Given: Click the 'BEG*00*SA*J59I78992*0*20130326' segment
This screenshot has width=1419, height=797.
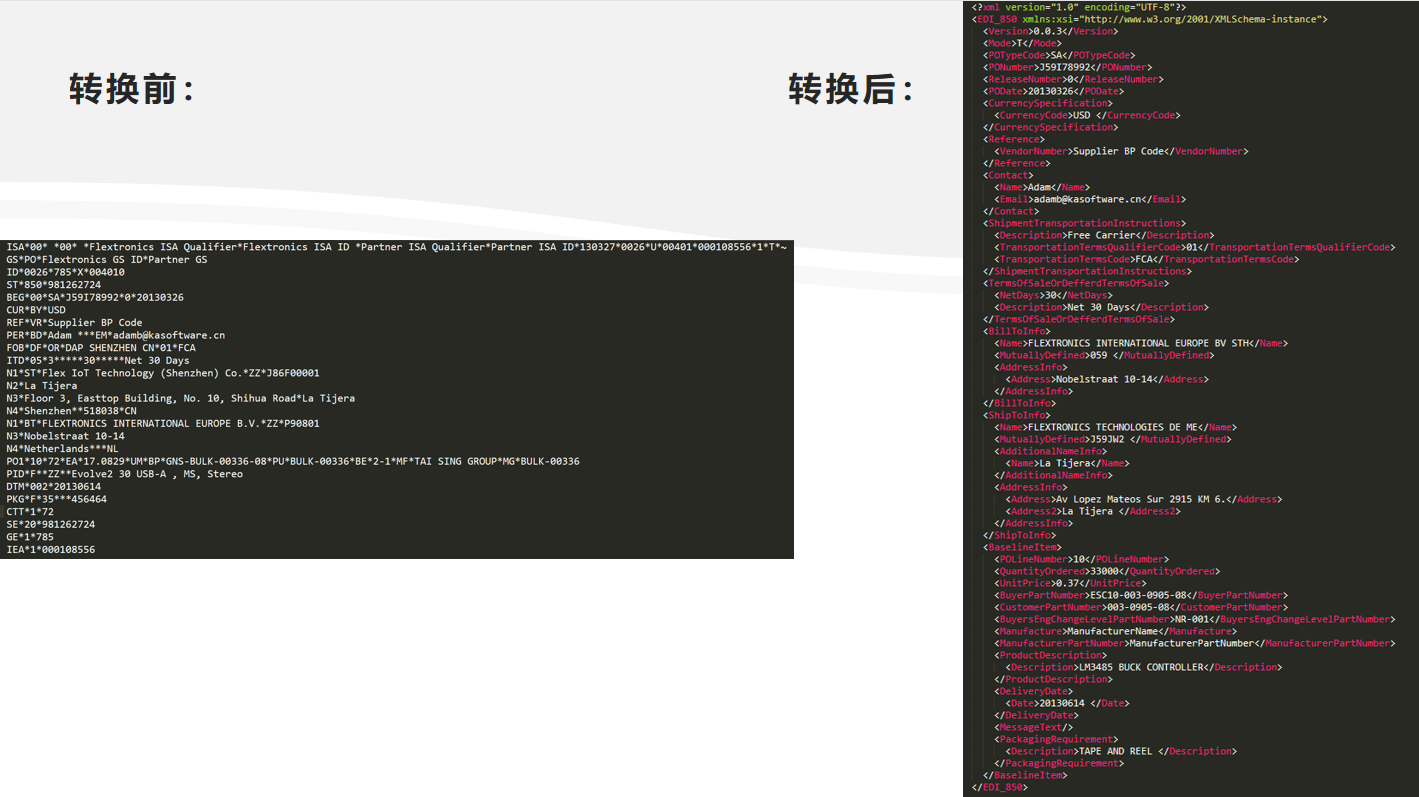Looking at the screenshot, I should pyautogui.click(x=95, y=298).
